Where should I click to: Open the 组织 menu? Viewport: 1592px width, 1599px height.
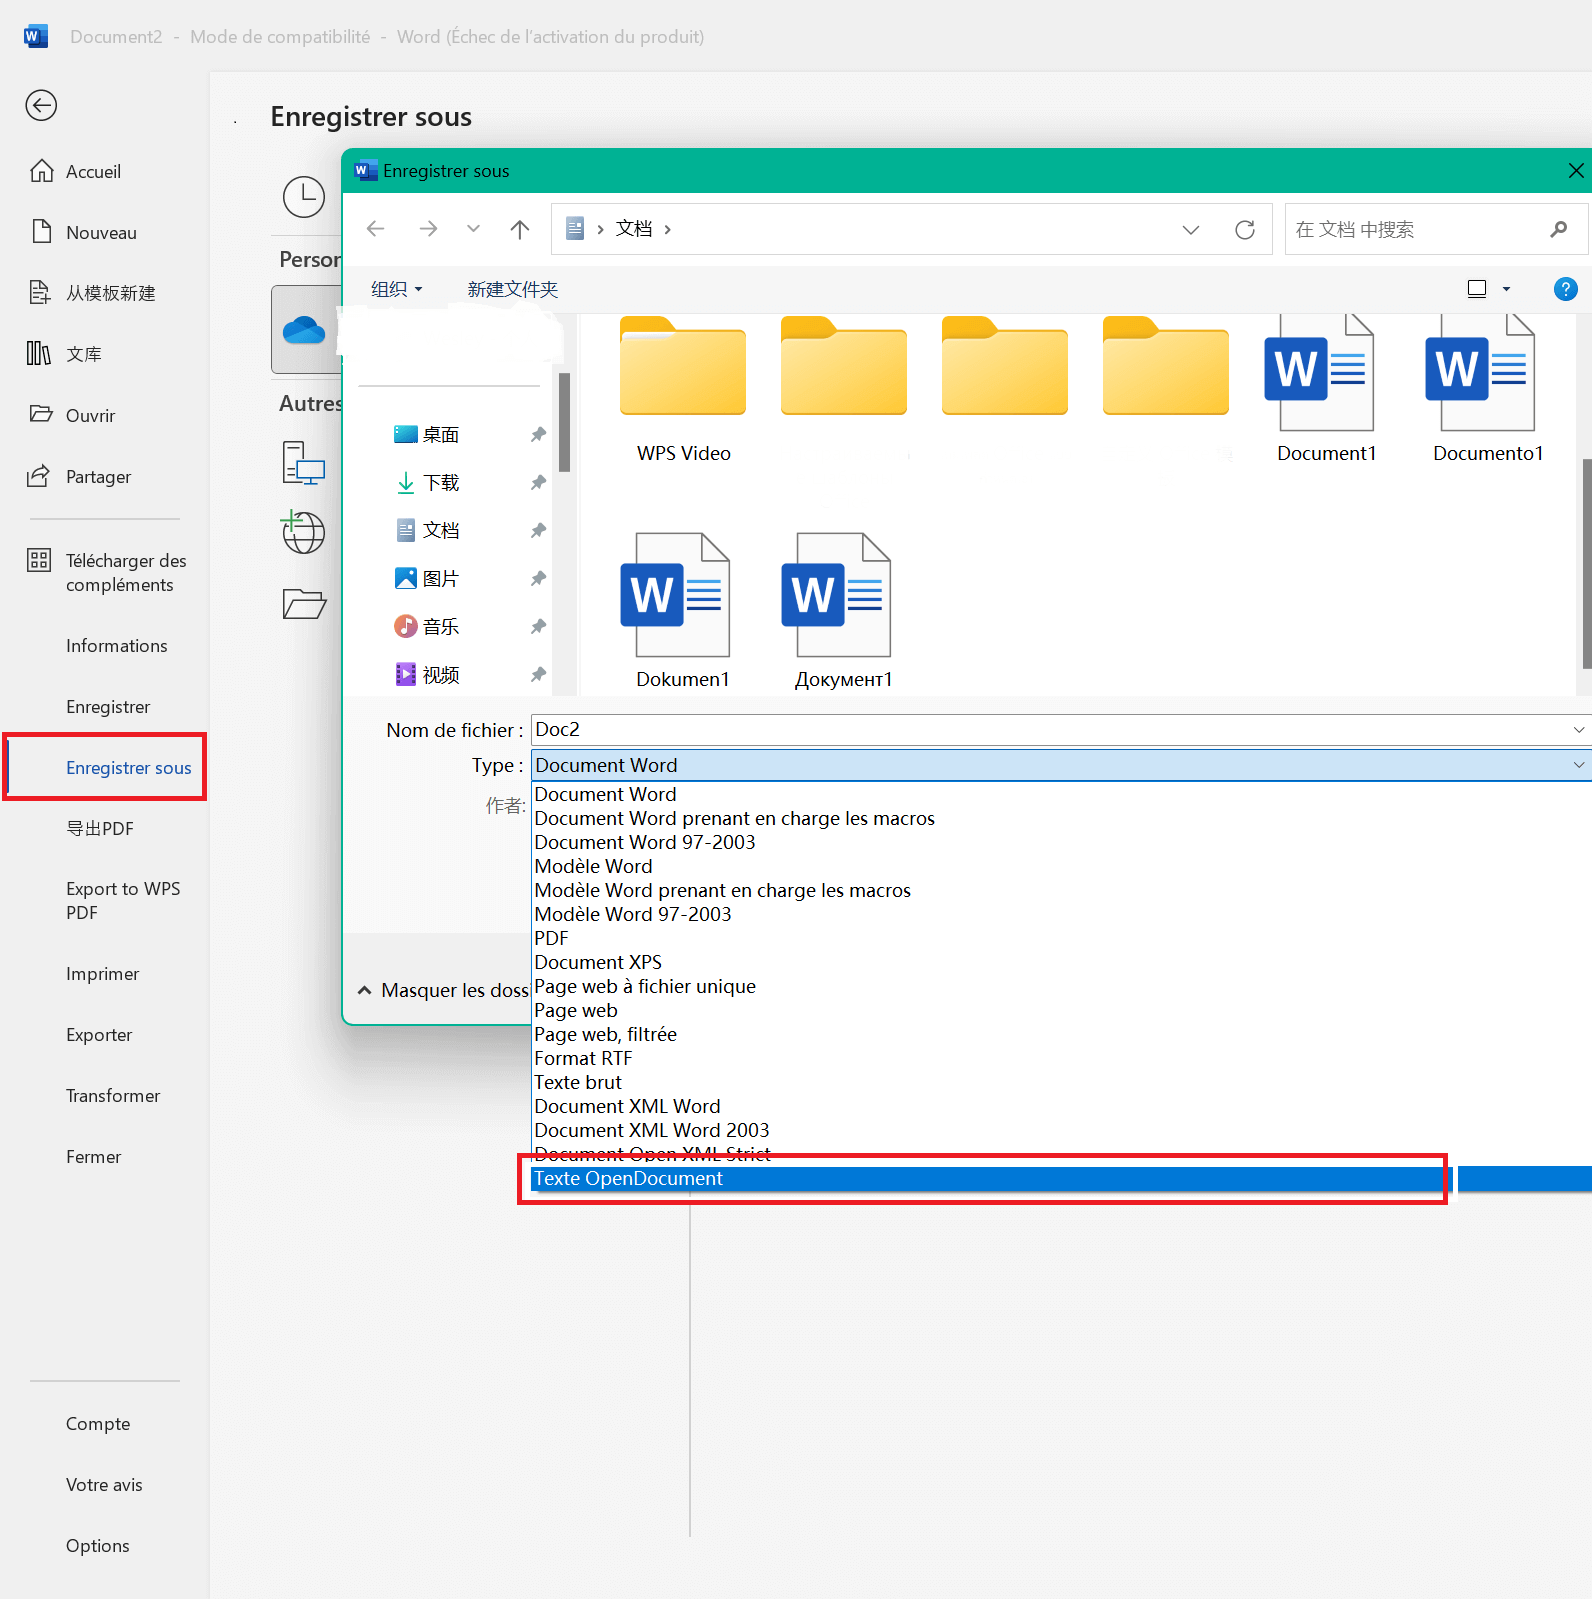[x=397, y=289]
